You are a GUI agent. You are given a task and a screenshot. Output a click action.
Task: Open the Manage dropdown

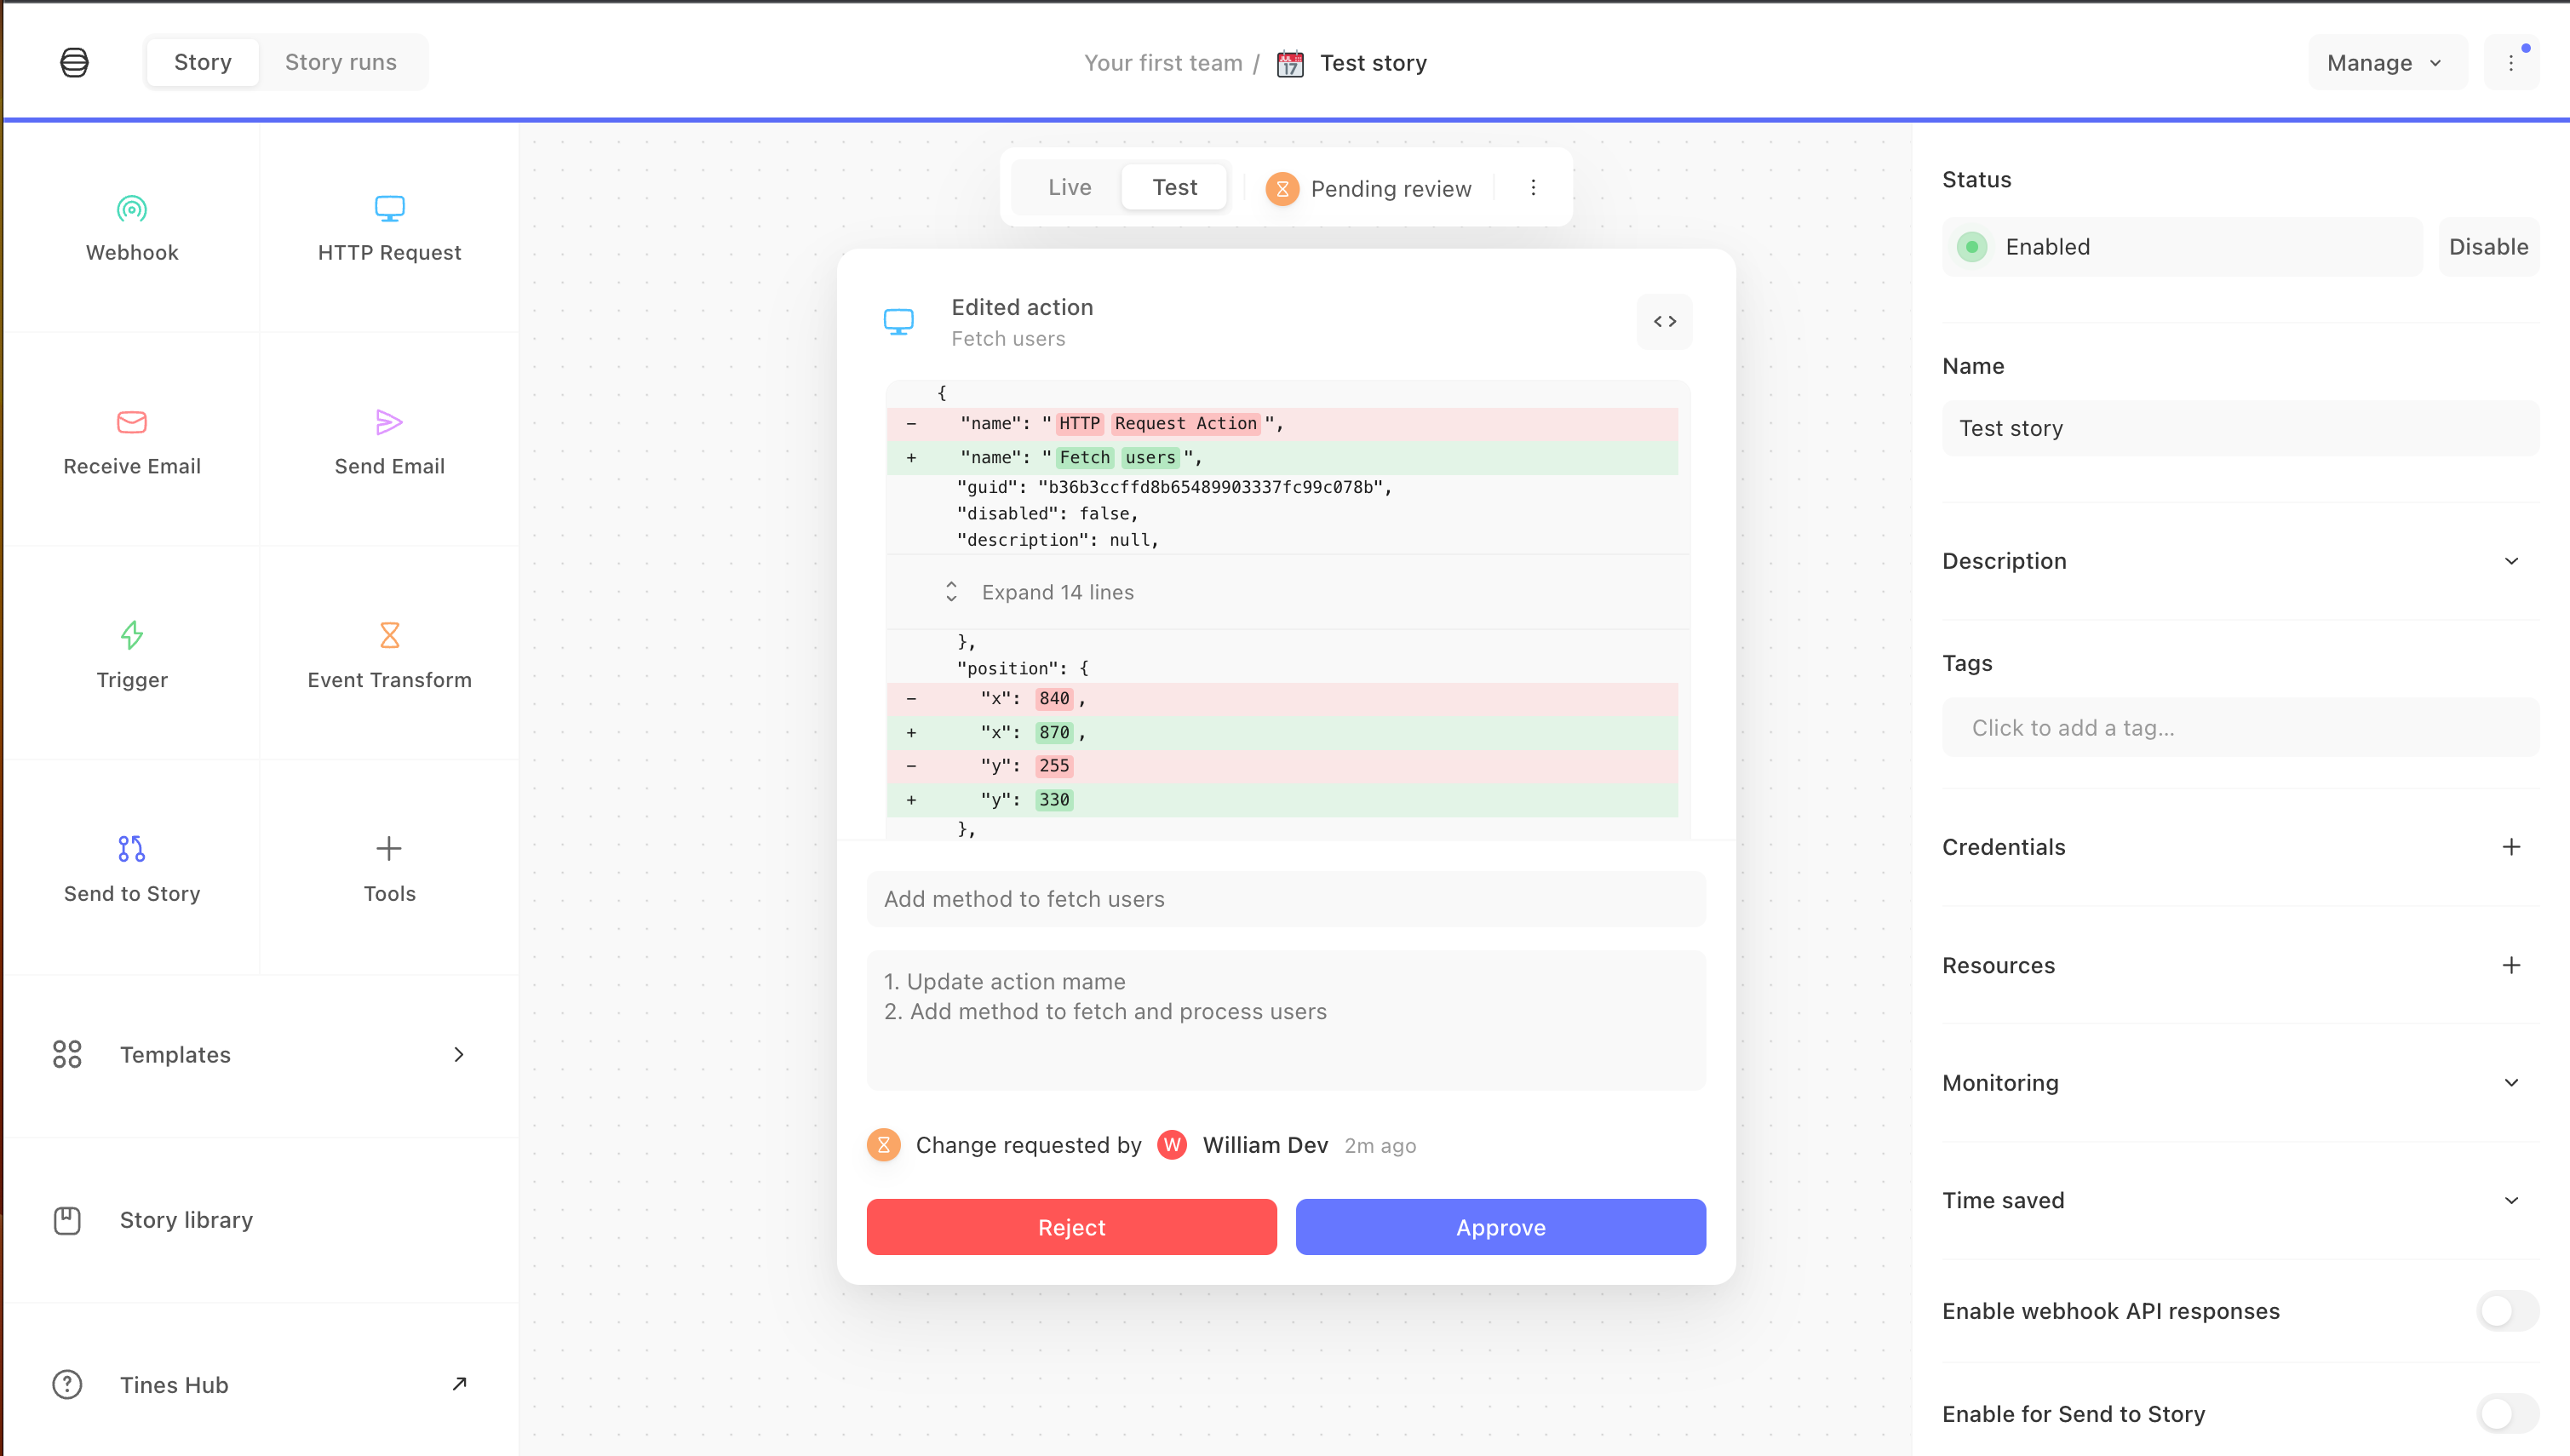pyautogui.click(x=2386, y=61)
